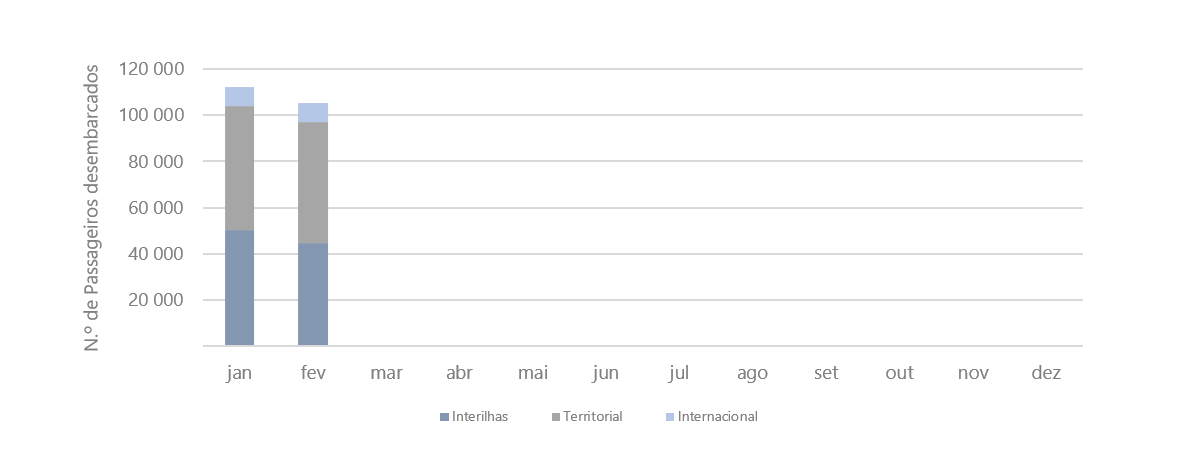
Task: Click the 60 000 axis value label
Action: [x=156, y=208]
